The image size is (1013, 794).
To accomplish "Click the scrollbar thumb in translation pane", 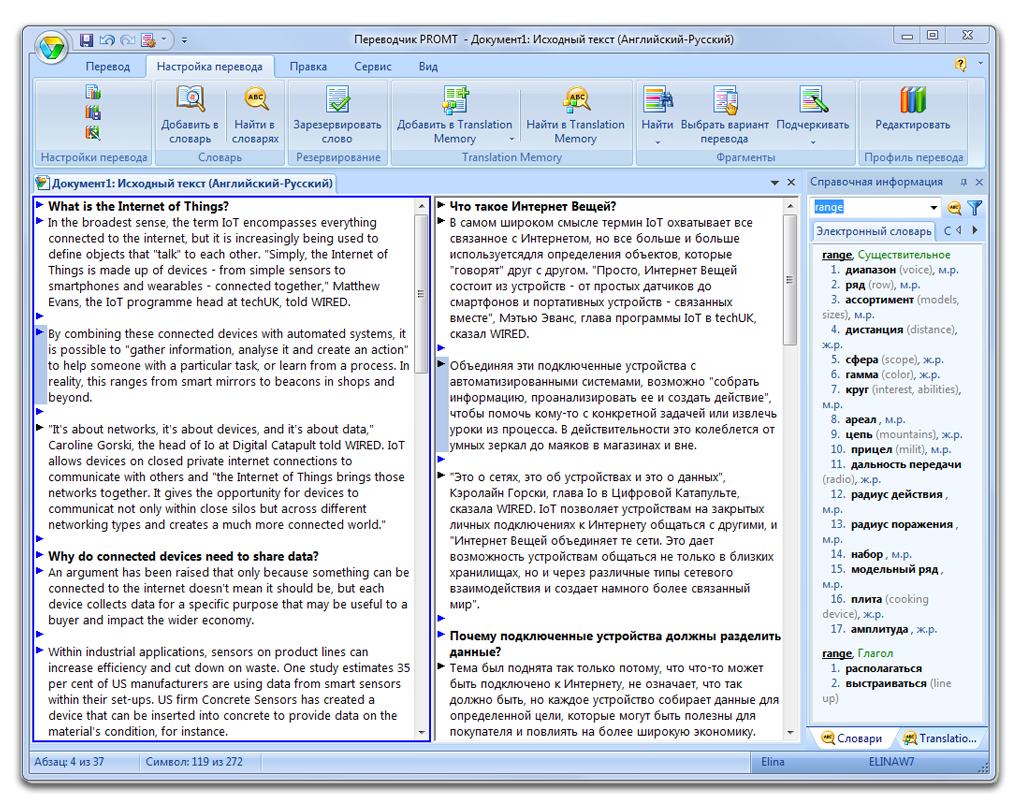I will (789, 280).
